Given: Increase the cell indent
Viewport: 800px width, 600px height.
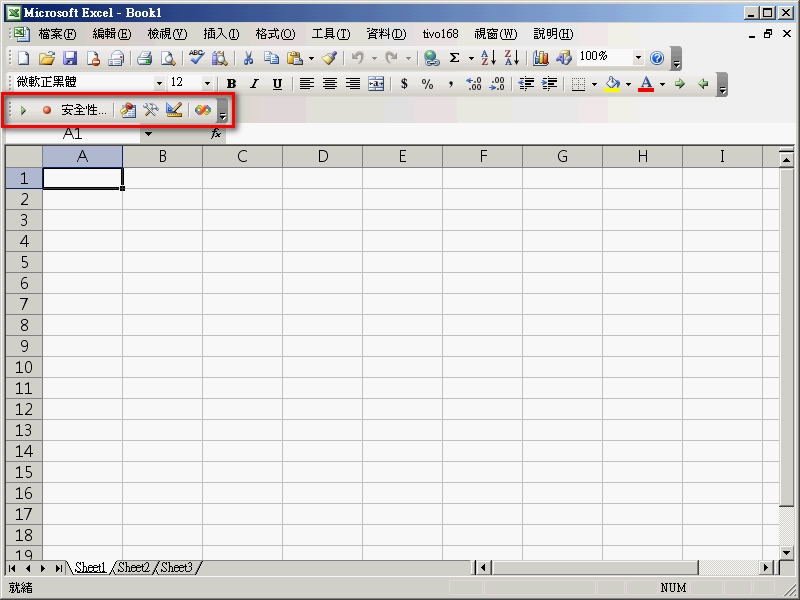Looking at the screenshot, I should click(x=549, y=84).
